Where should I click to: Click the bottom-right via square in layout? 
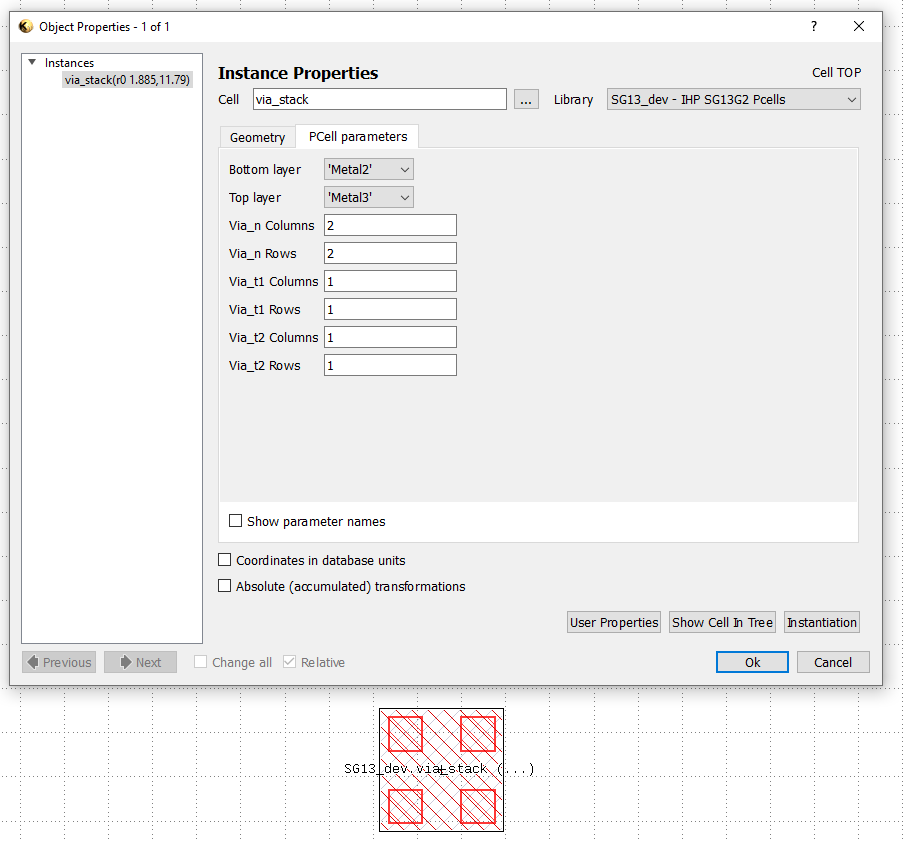click(x=478, y=806)
